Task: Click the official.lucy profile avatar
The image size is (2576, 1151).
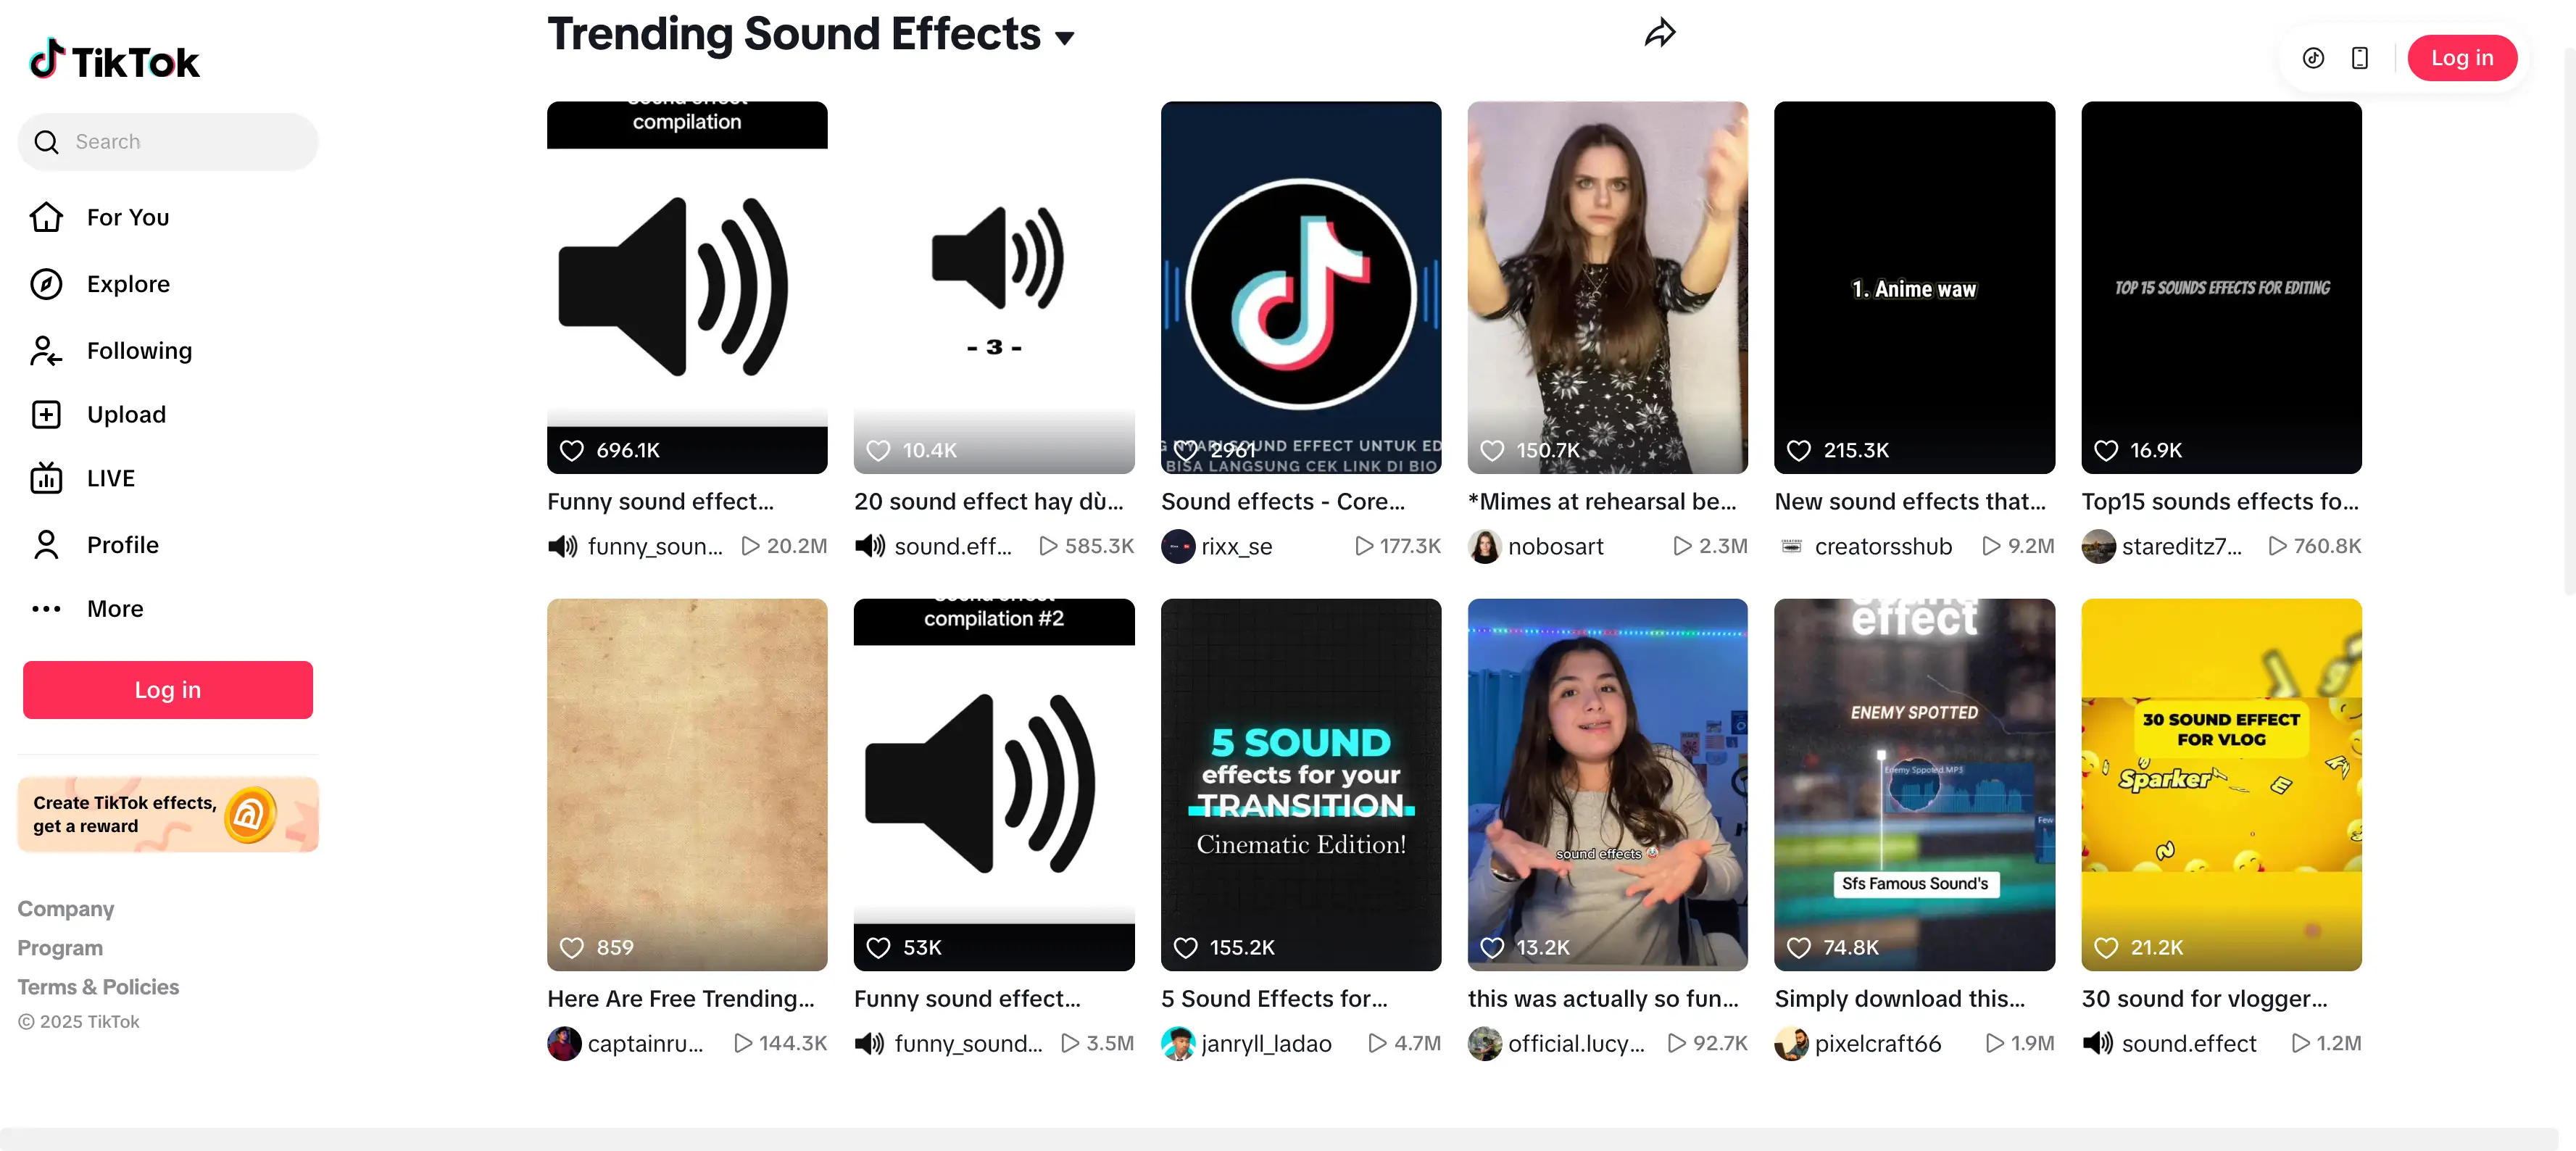Action: 1485,1044
